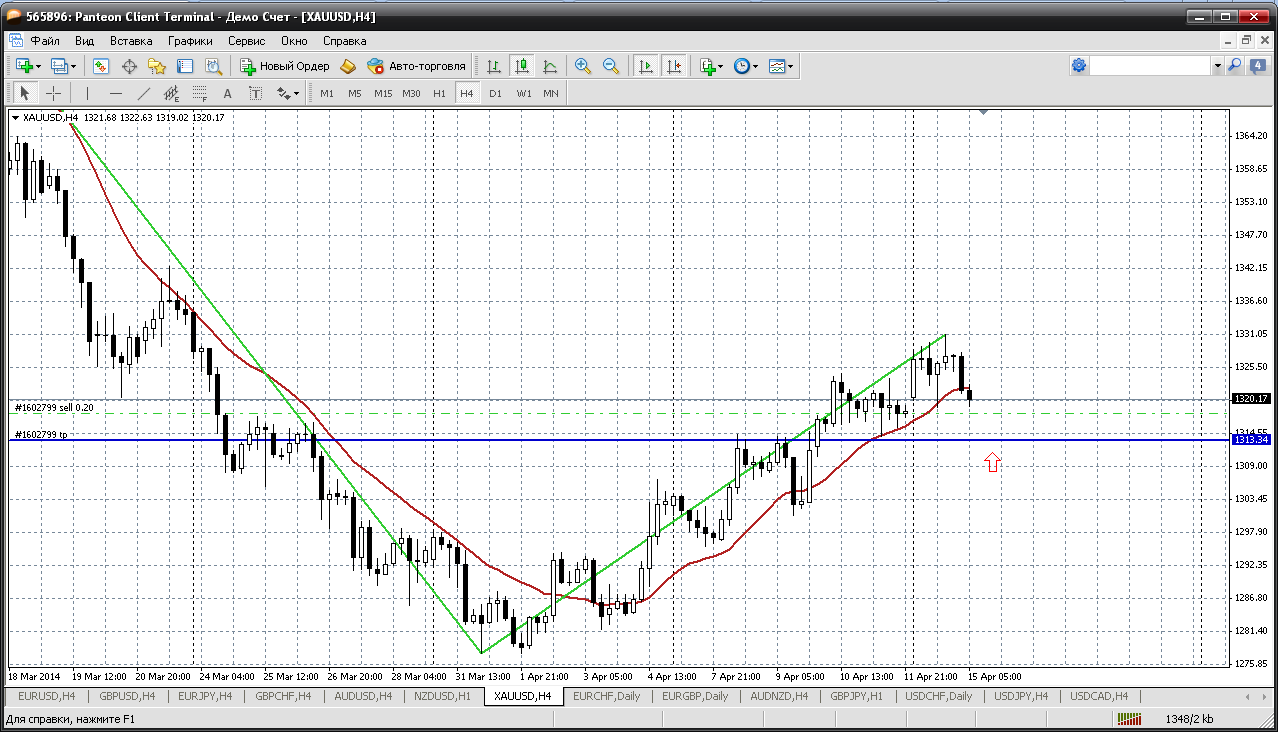Image resolution: width=1278 pixels, height=732 pixels.
Task: Select the vertical line tool
Action: click(x=88, y=93)
